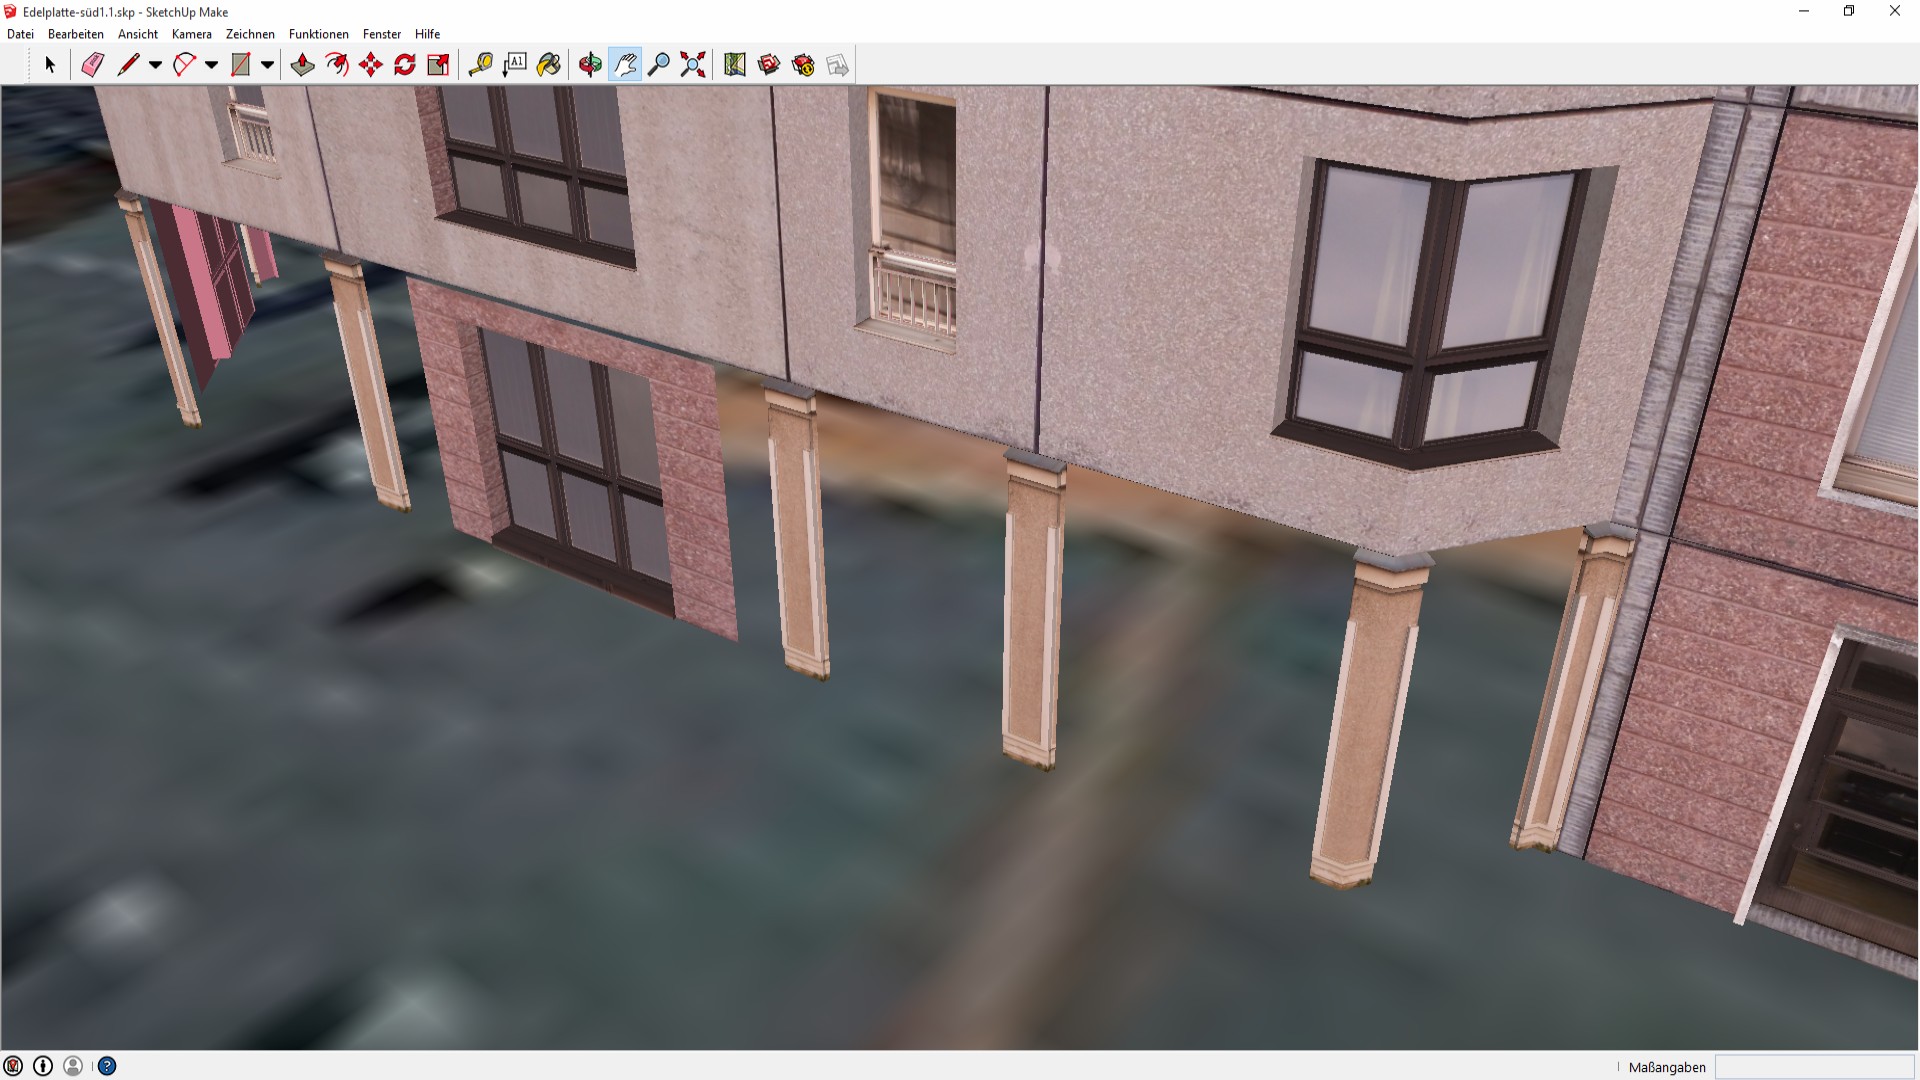Image resolution: width=1920 pixels, height=1080 pixels.
Task: Open the Tape Measure tool
Action: coord(480,65)
